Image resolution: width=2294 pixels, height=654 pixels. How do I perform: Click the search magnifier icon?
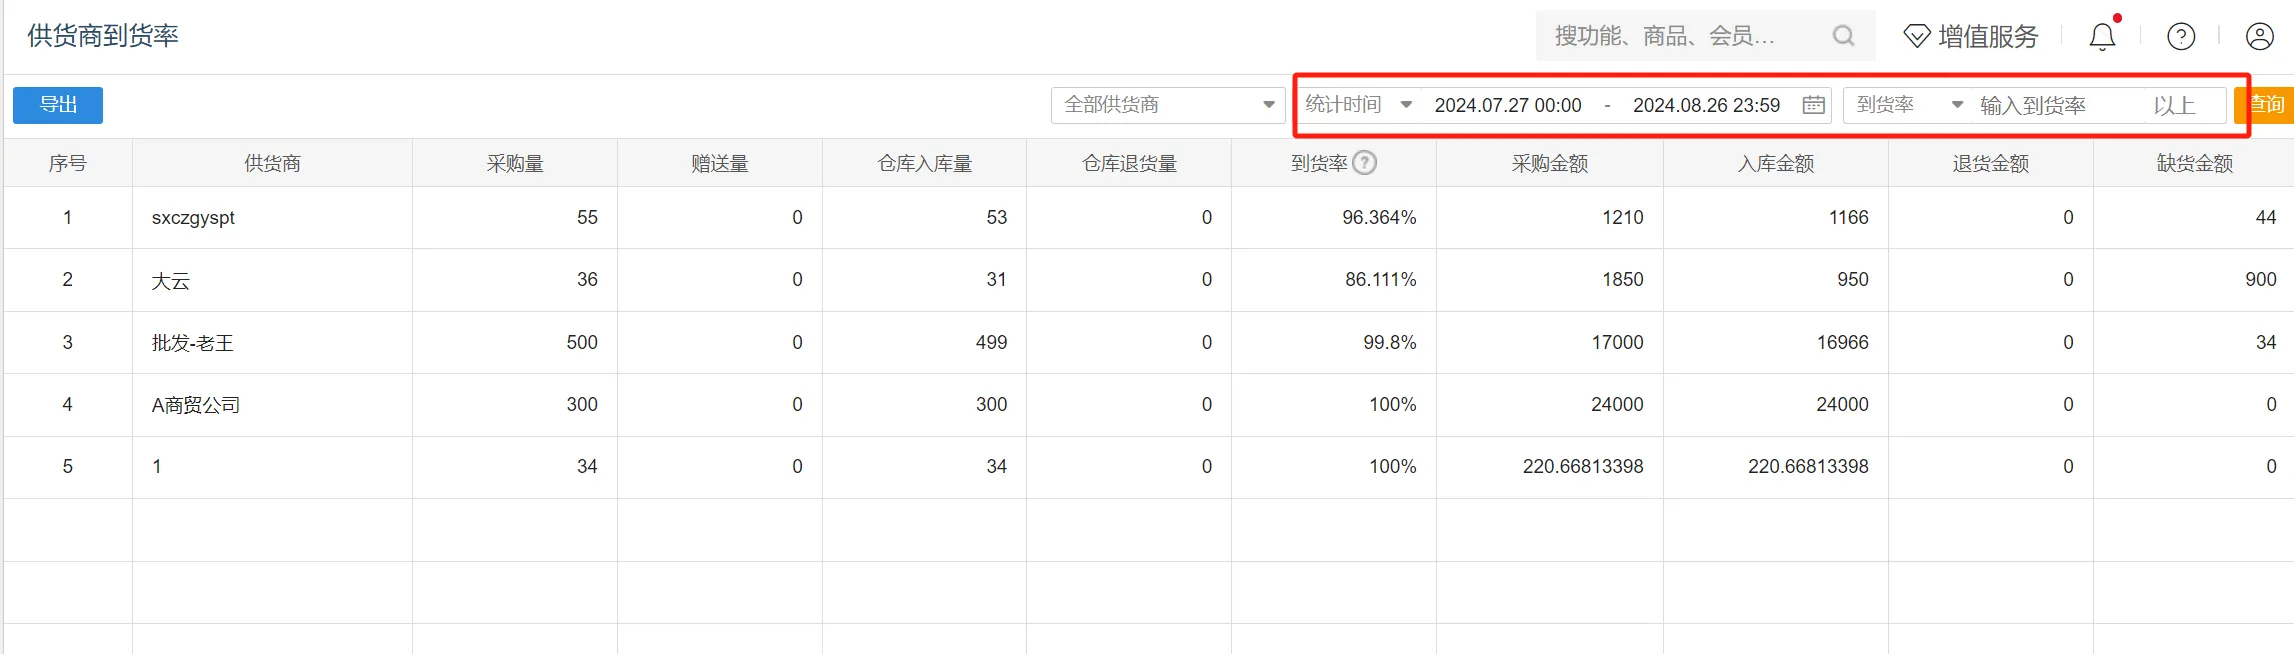(x=1843, y=36)
